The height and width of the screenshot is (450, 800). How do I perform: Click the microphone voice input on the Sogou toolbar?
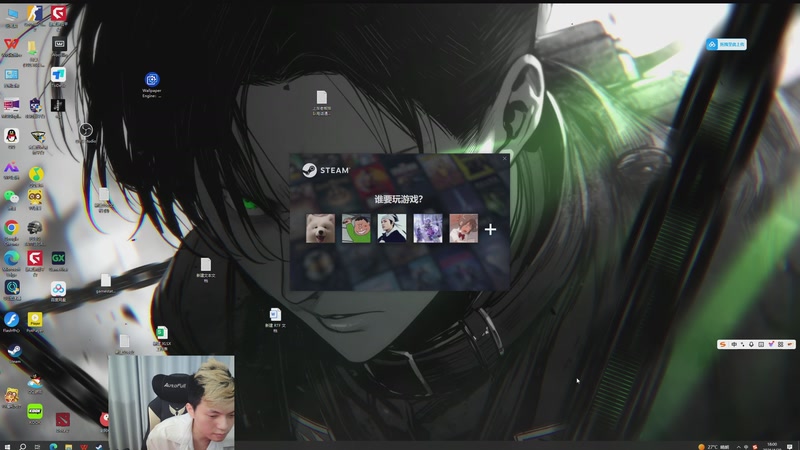(x=752, y=344)
